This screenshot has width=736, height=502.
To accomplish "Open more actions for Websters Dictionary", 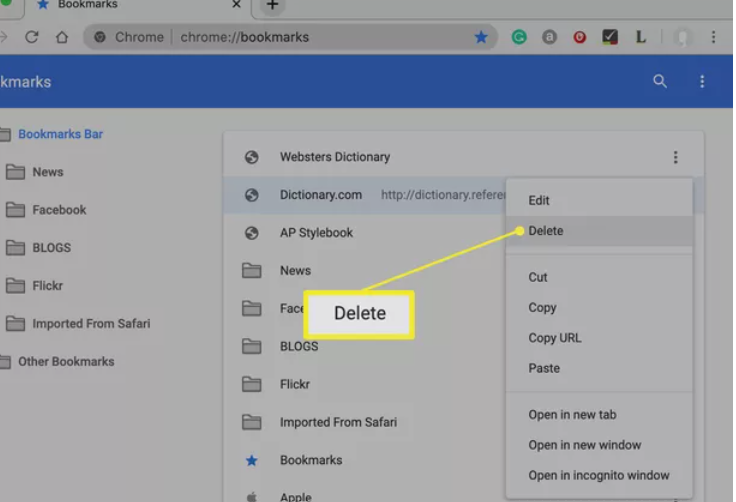I will [675, 157].
